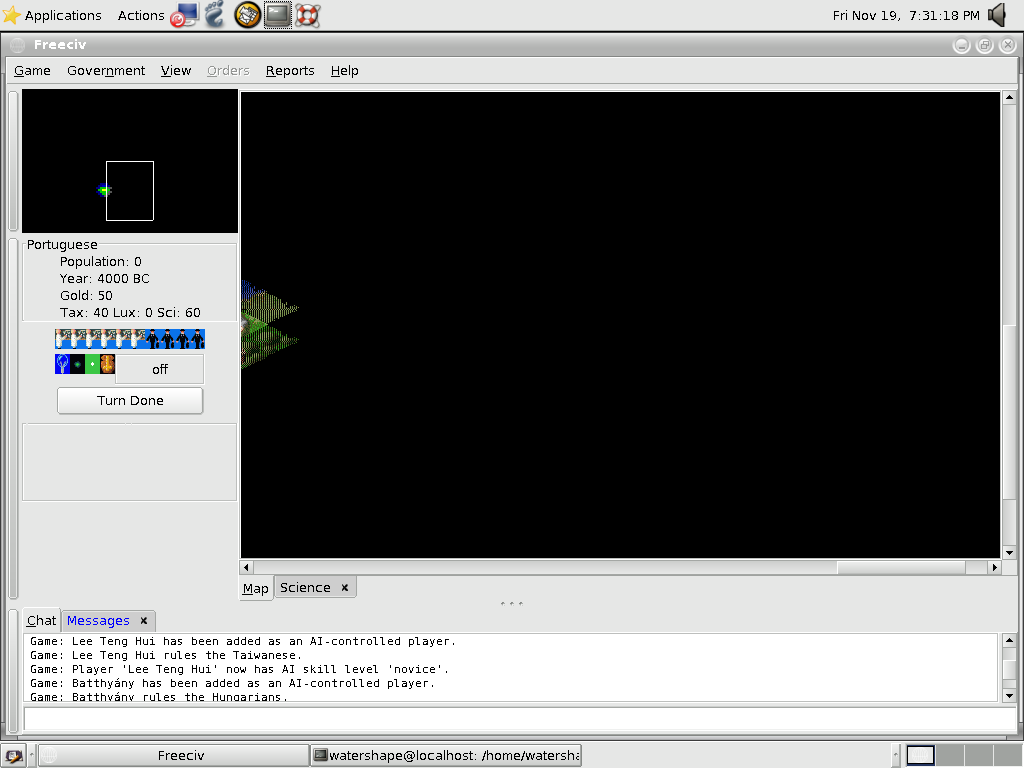Click the 'Population: 0' text

coord(101,262)
